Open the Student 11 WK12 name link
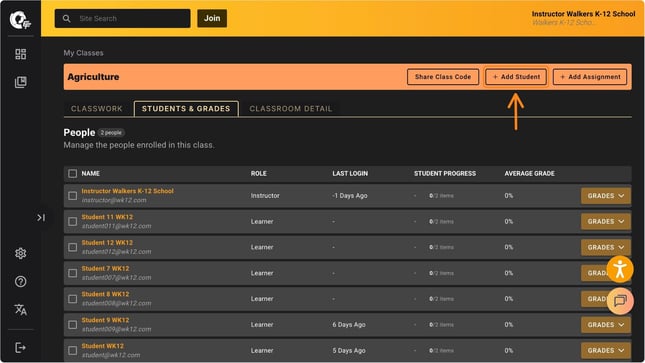 pos(107,217)
